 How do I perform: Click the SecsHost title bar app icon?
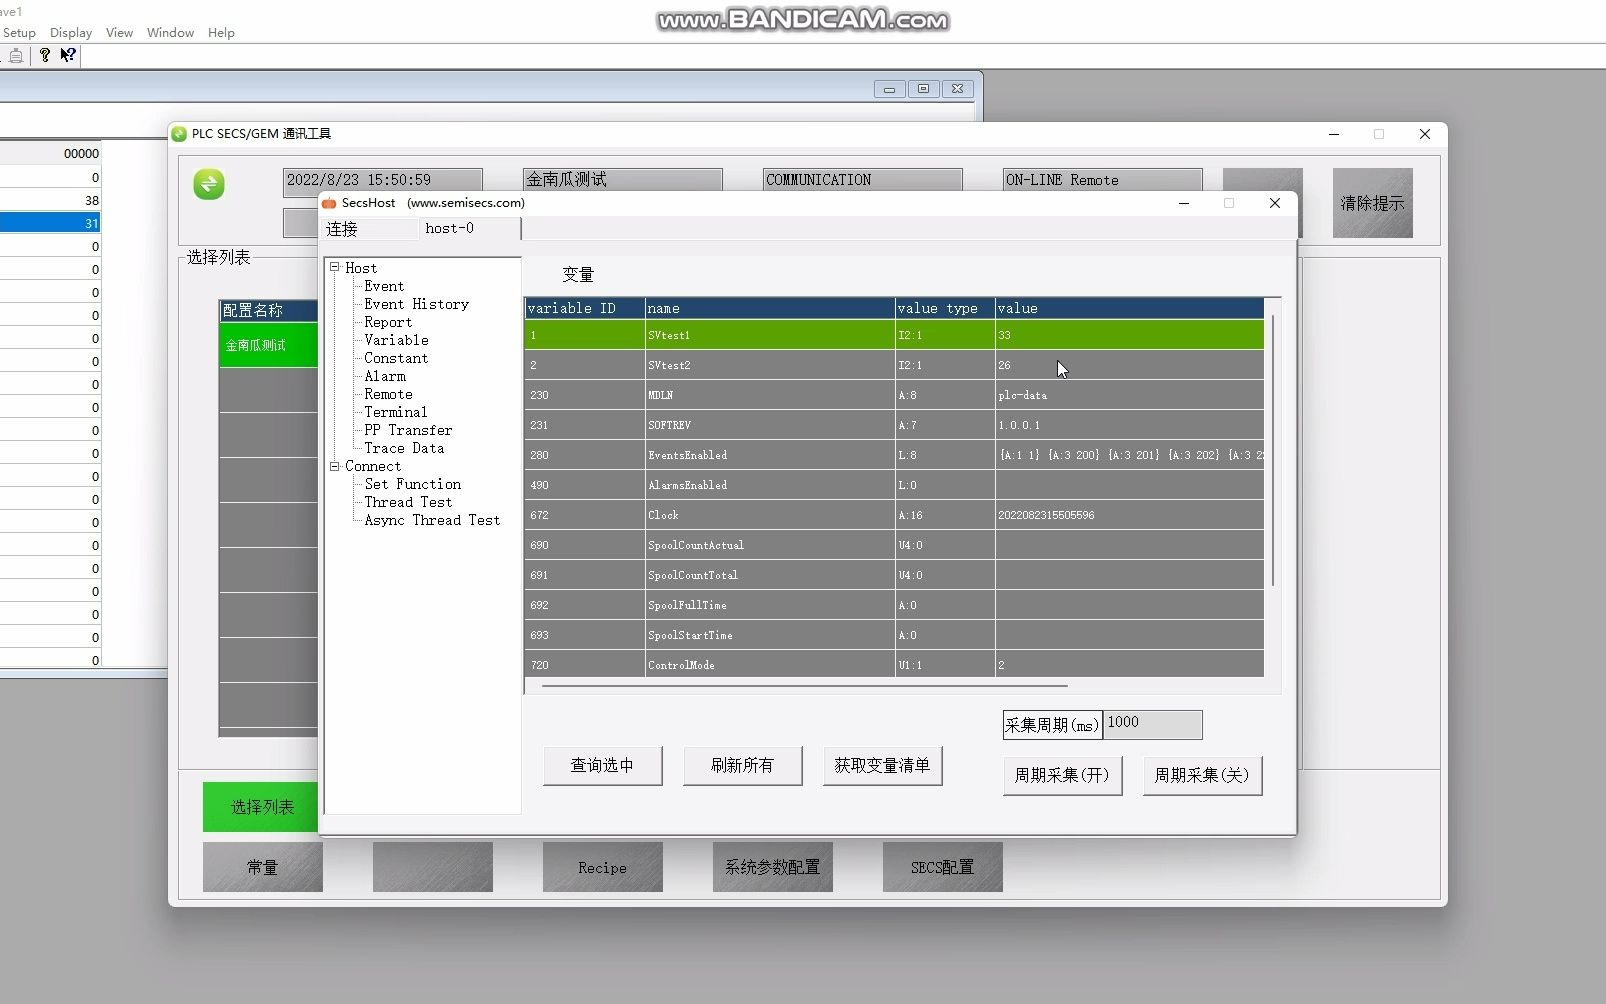[329, 203]
